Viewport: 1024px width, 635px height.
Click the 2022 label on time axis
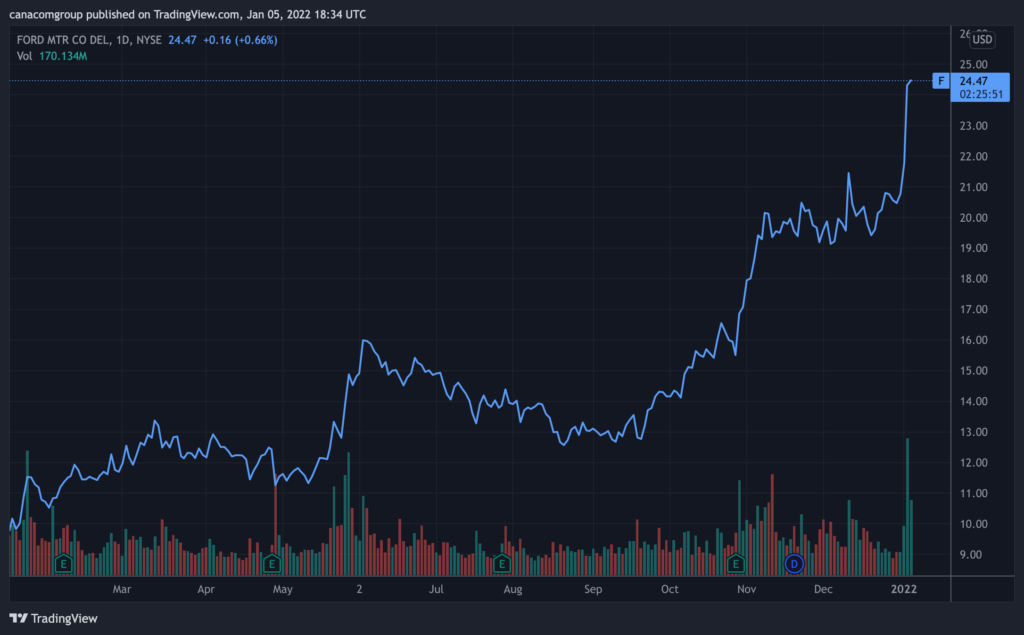tap(904, 589)
